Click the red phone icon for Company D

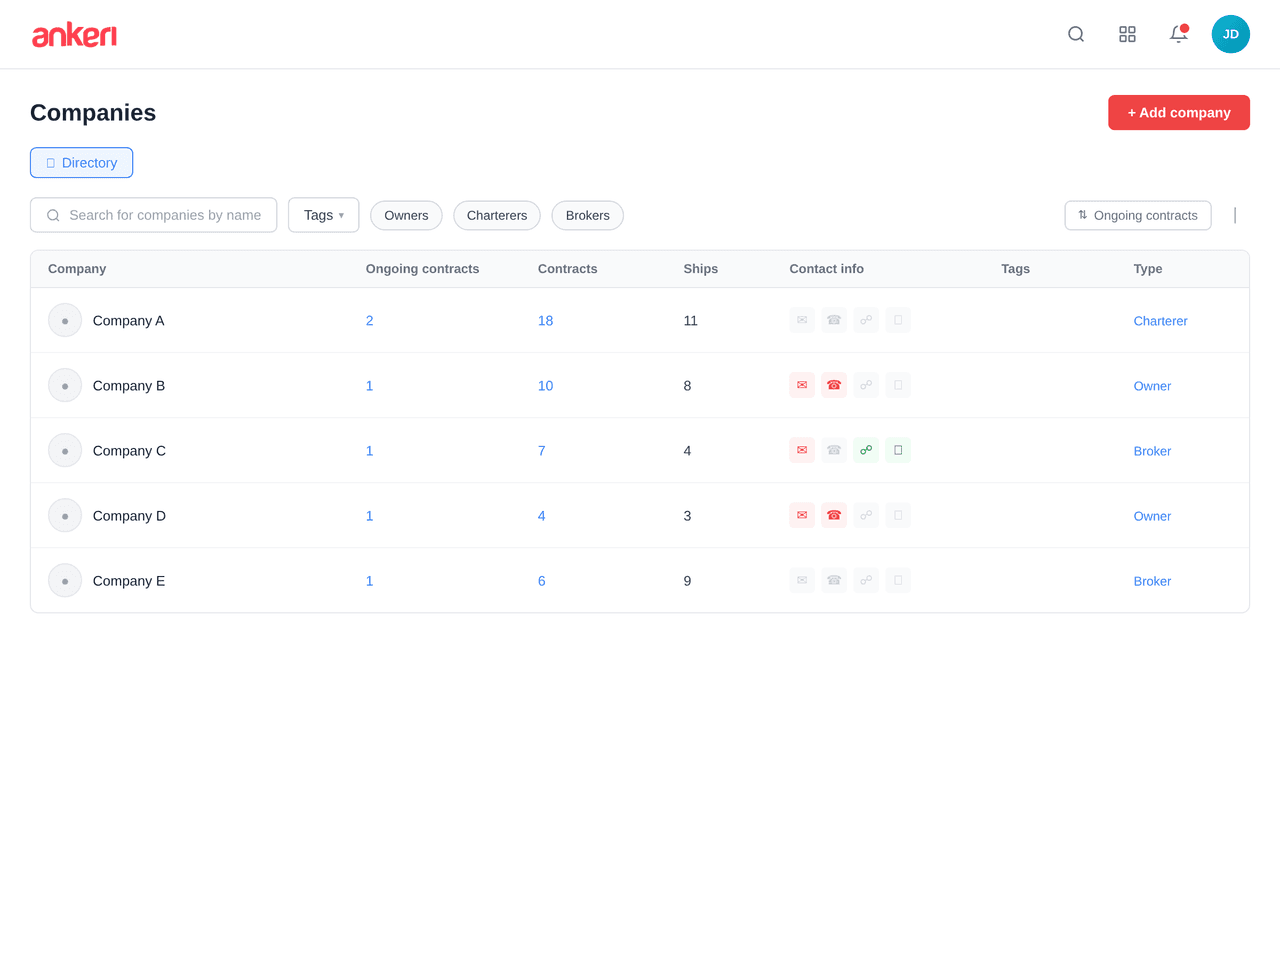point(833,515)
